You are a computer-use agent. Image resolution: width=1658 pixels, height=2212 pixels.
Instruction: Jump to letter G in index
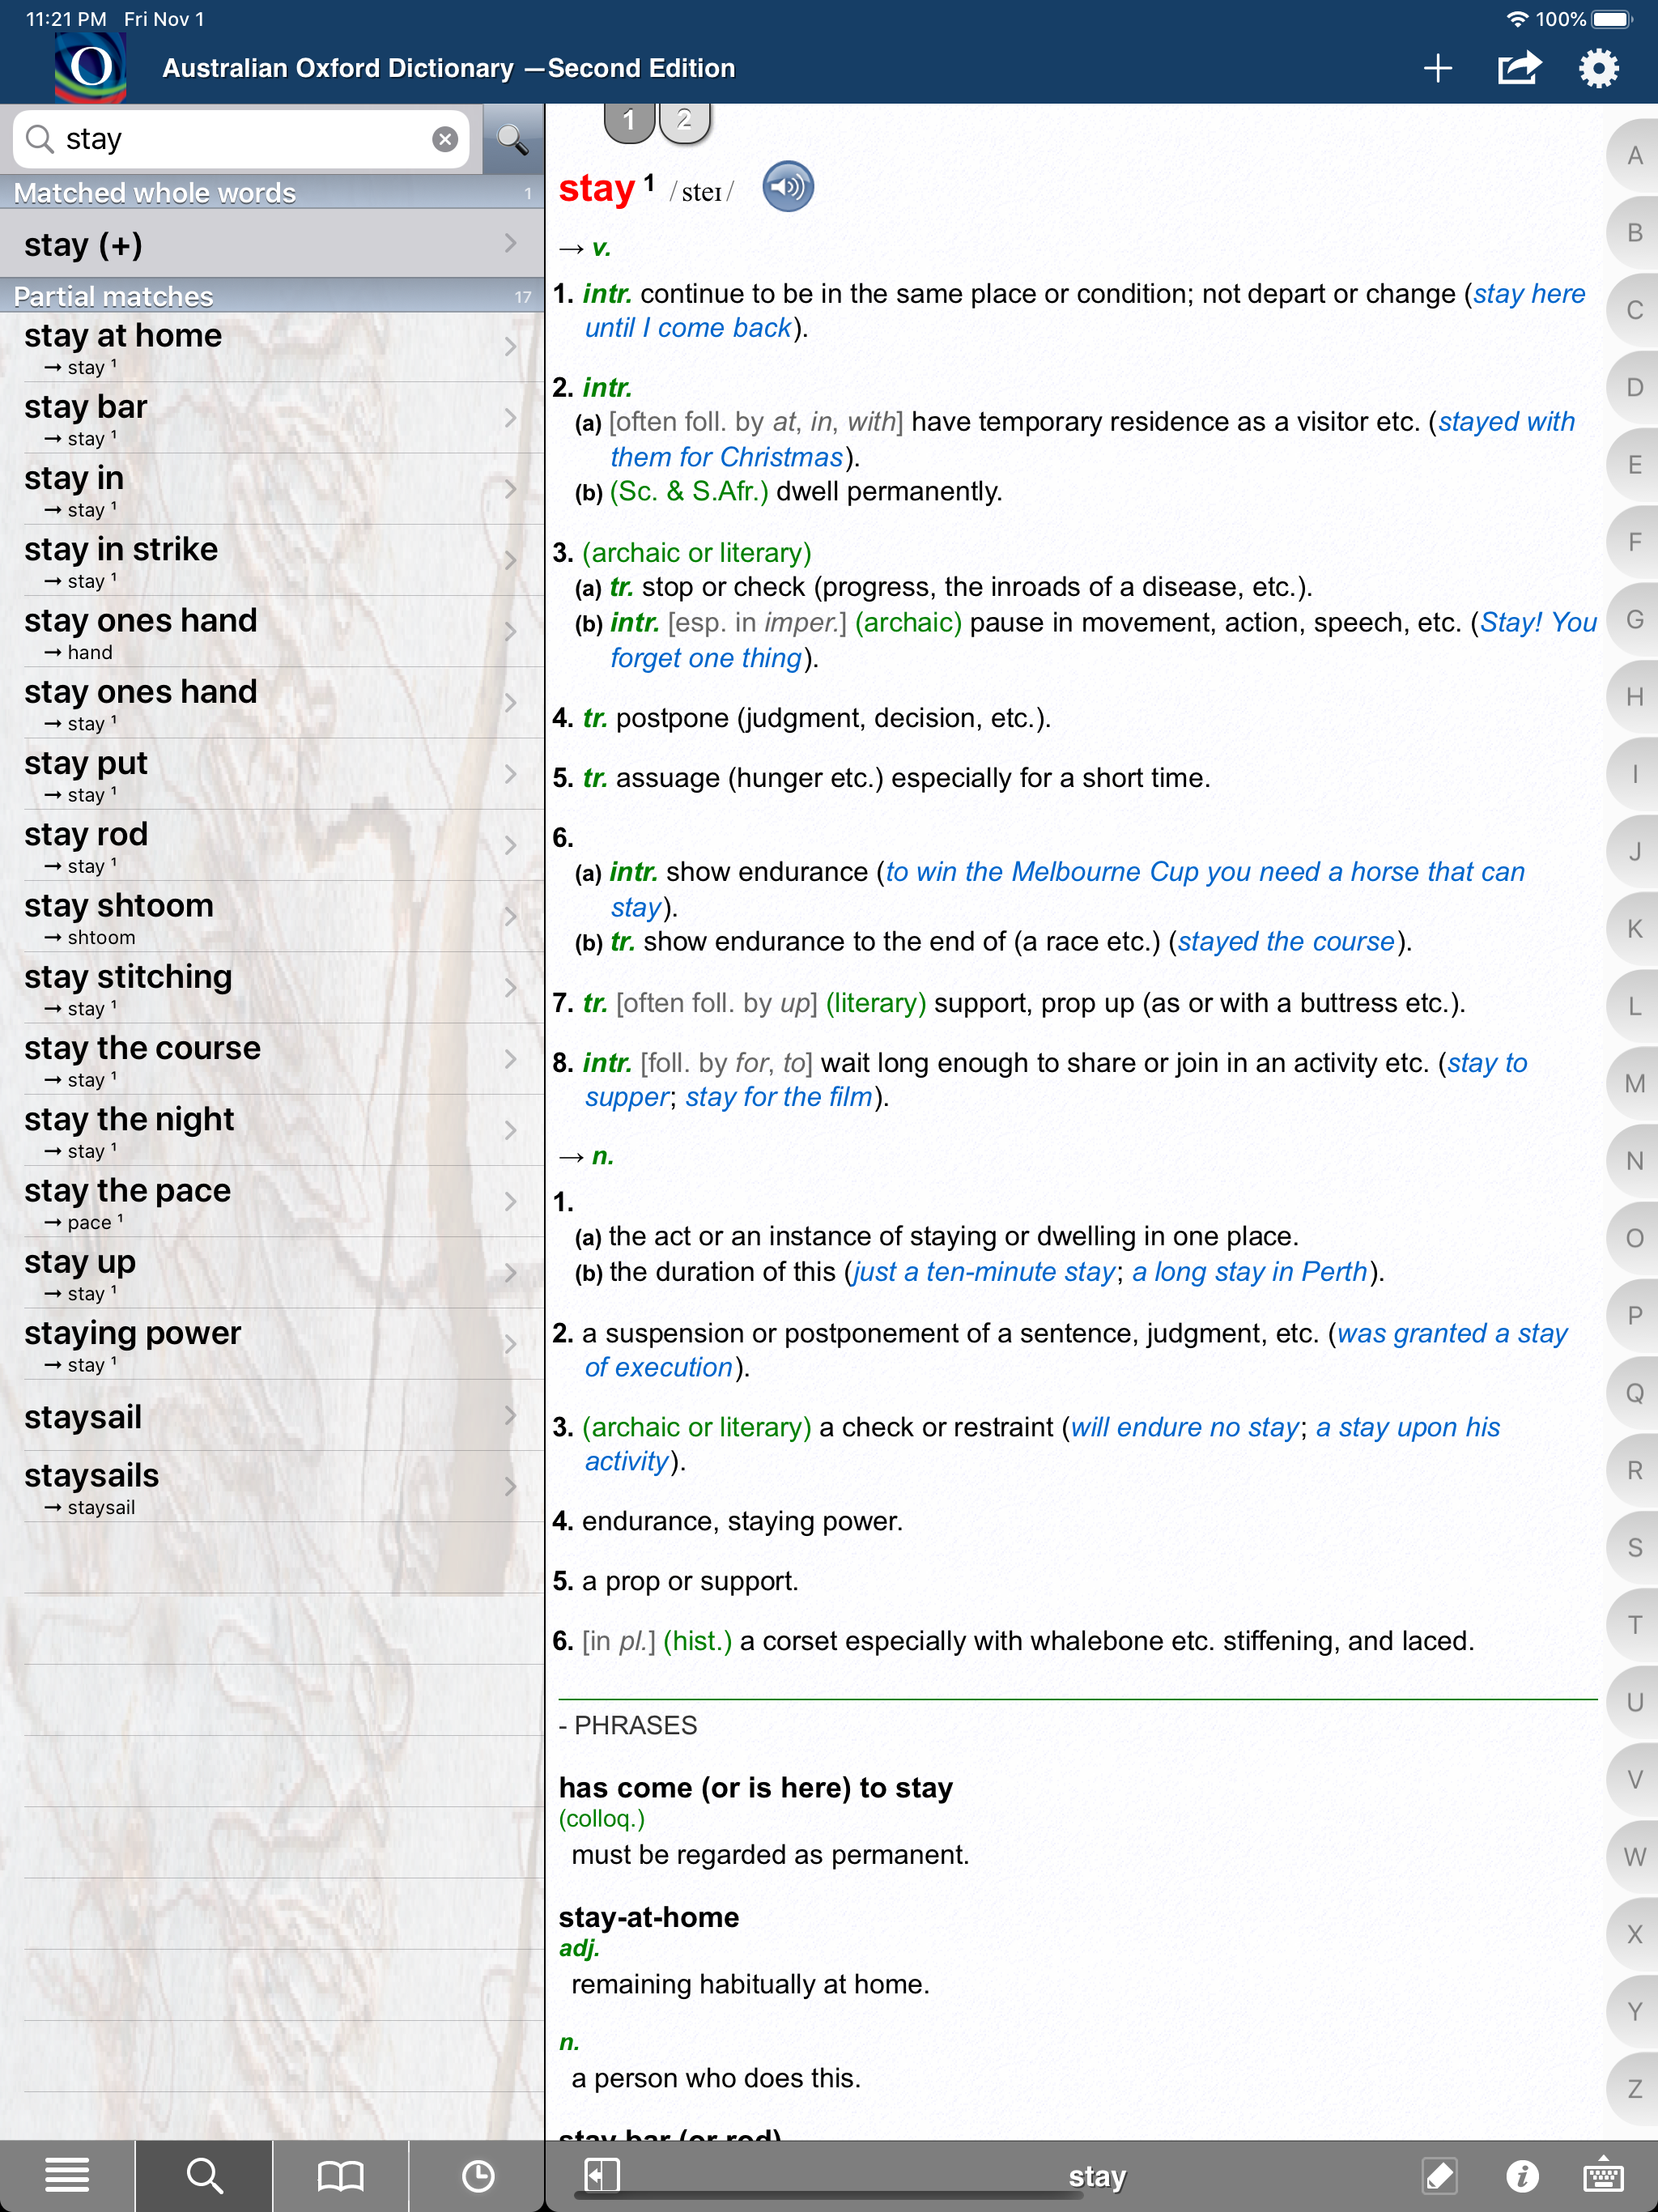point(1634,619)
